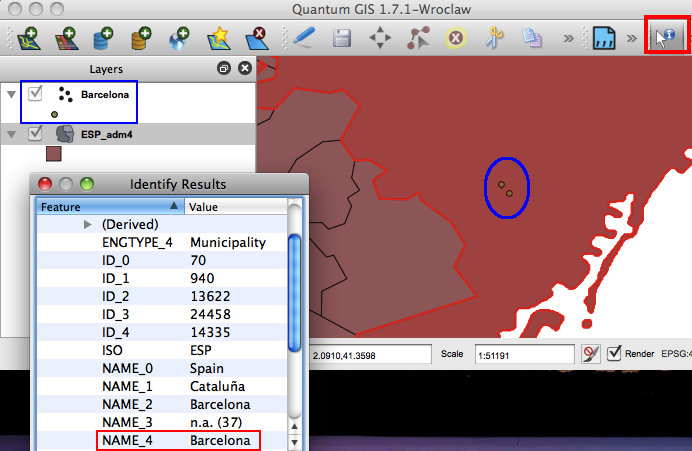Sort by the Feature column header
This screenshot has height=451, width=692.
click(110, 207)
